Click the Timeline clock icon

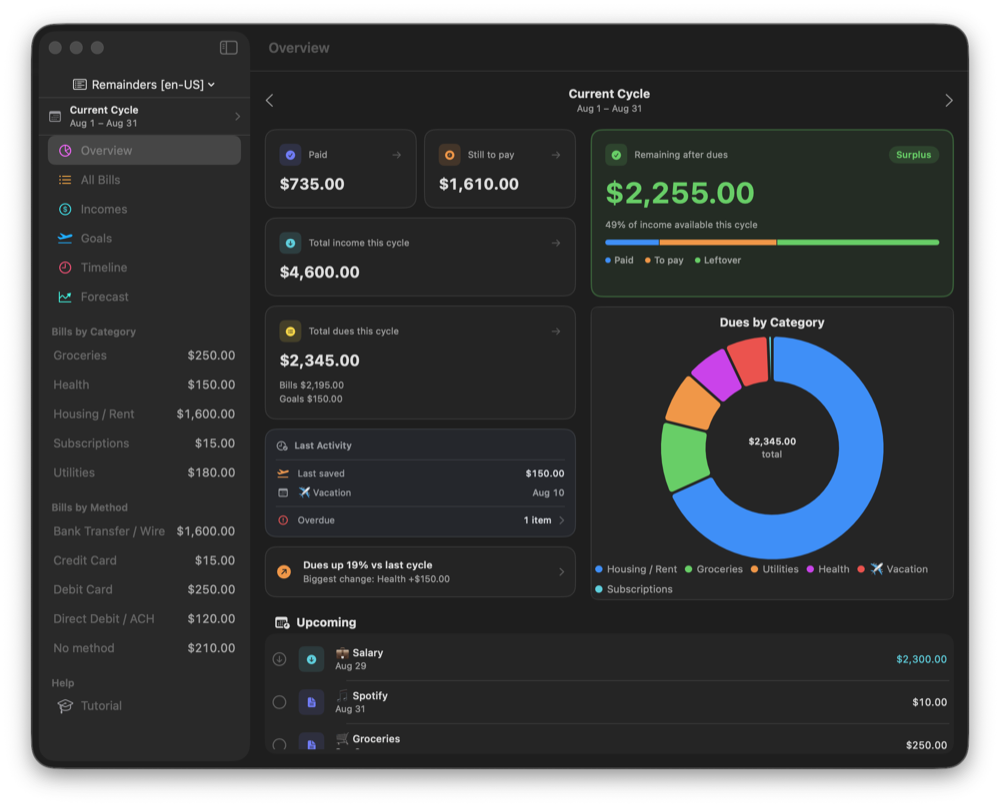tap(65, 268)
